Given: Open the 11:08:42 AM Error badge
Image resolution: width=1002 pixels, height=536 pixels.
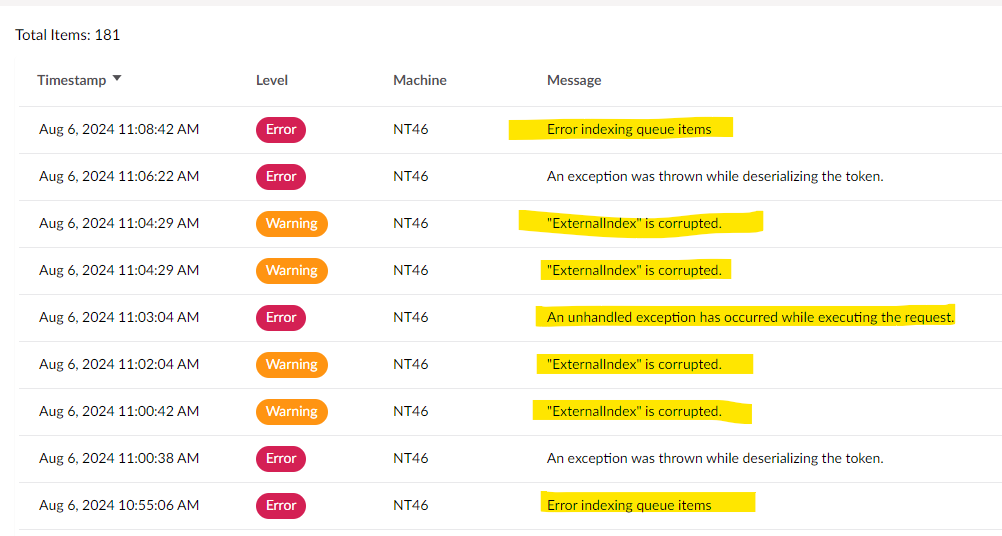Looking at the screenshot, I should point(281,130).
